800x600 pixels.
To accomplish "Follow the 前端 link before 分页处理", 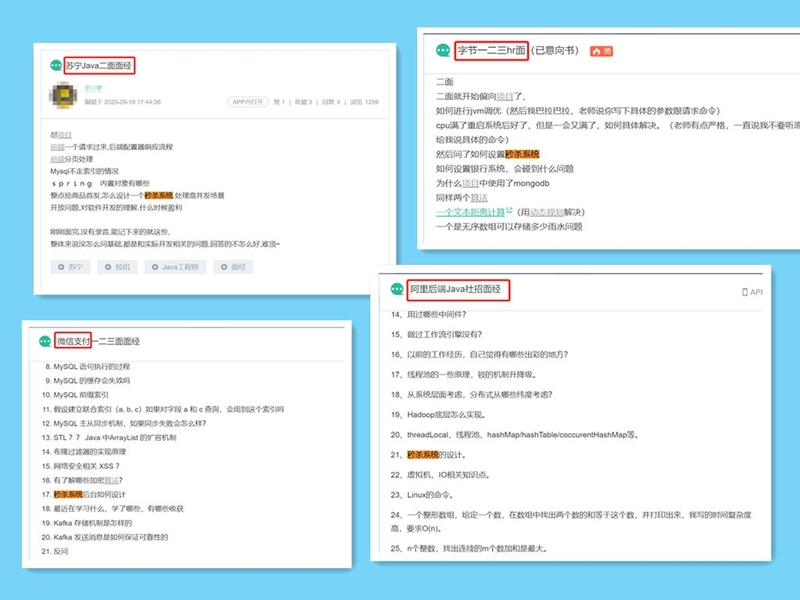I will click(x=57, y=159).
